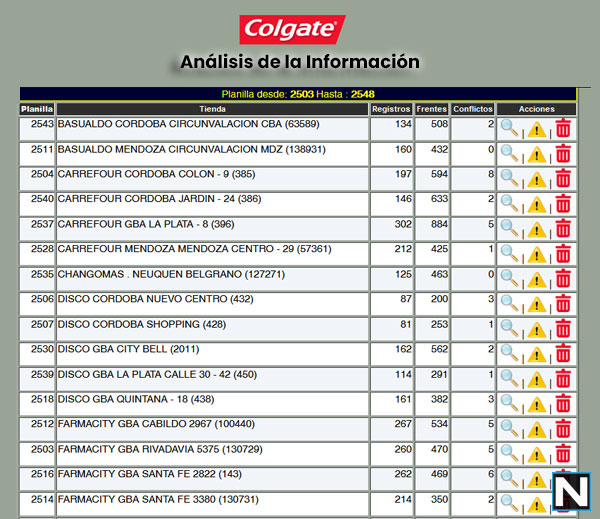Show warning for planilla 2506
The height and width of the screenshot is (519, 600).
536,305
